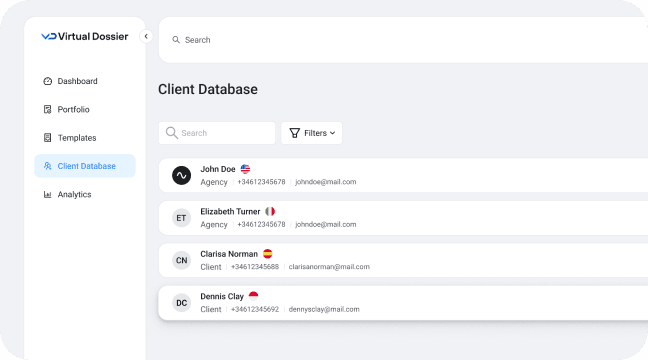648x360 pixels.
Task: Click phone number +34612345688
Action: pyautogui.click(x=255, y=267)
